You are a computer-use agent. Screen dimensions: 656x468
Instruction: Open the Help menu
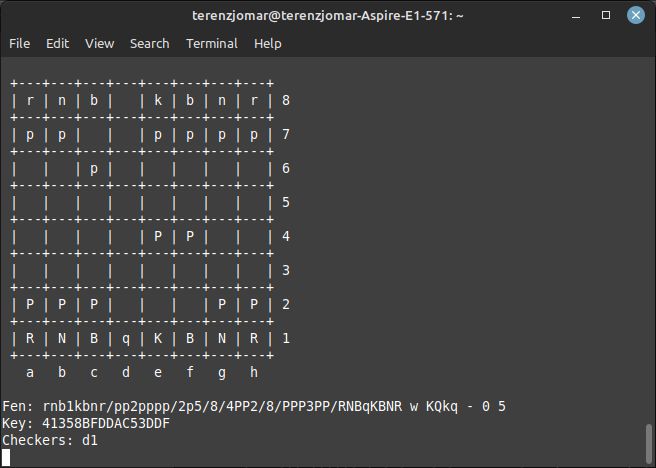[x=267, y=44]
